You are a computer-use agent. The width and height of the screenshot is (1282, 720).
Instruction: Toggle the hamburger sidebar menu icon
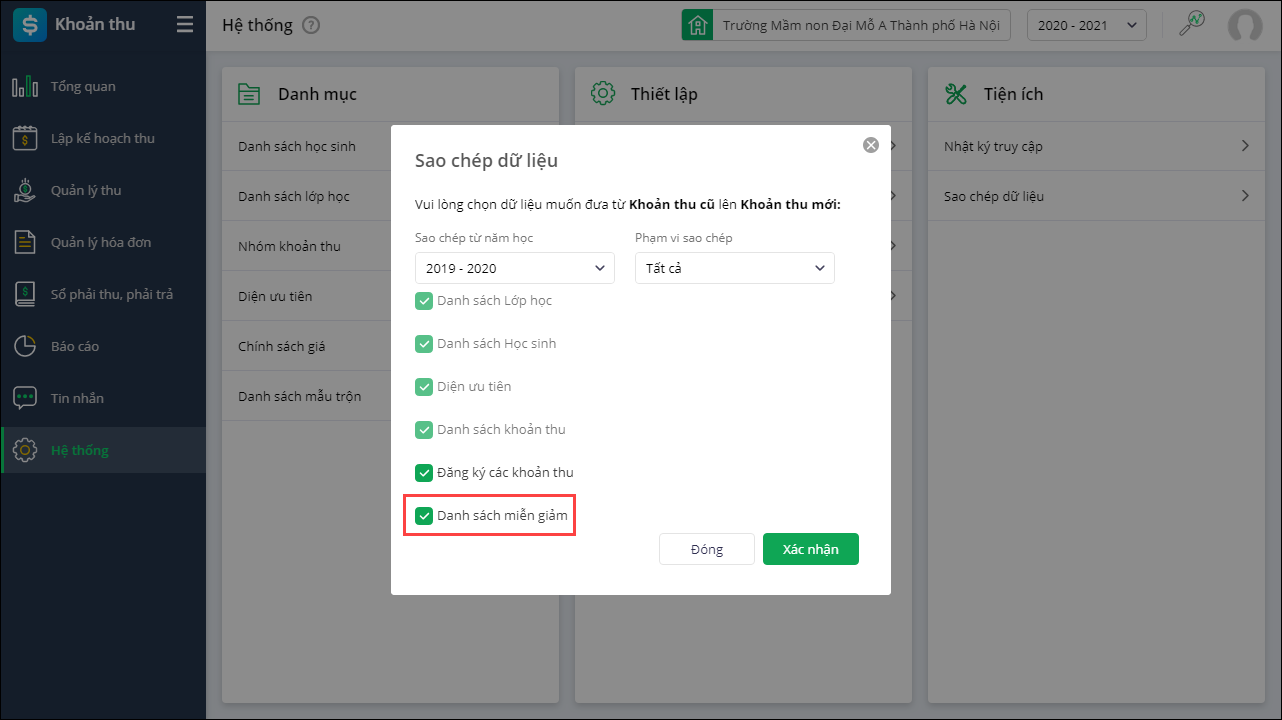[184, 25]
